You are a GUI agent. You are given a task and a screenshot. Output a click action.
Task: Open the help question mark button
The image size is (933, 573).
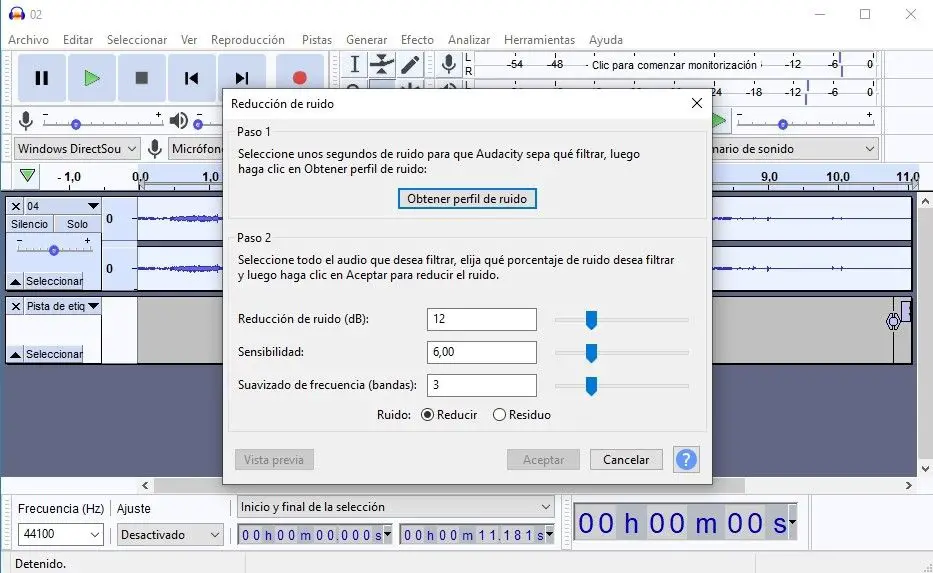(x=686, y=459)
